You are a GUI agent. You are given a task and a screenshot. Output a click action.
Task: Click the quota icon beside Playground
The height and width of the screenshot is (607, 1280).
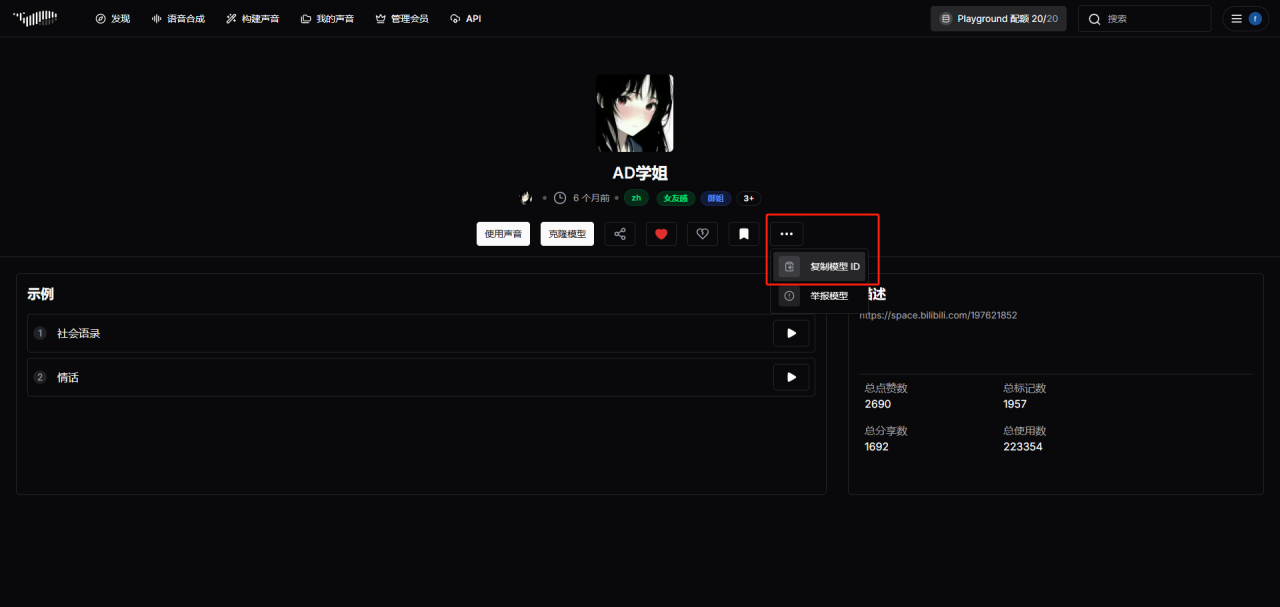pos(946,19)
